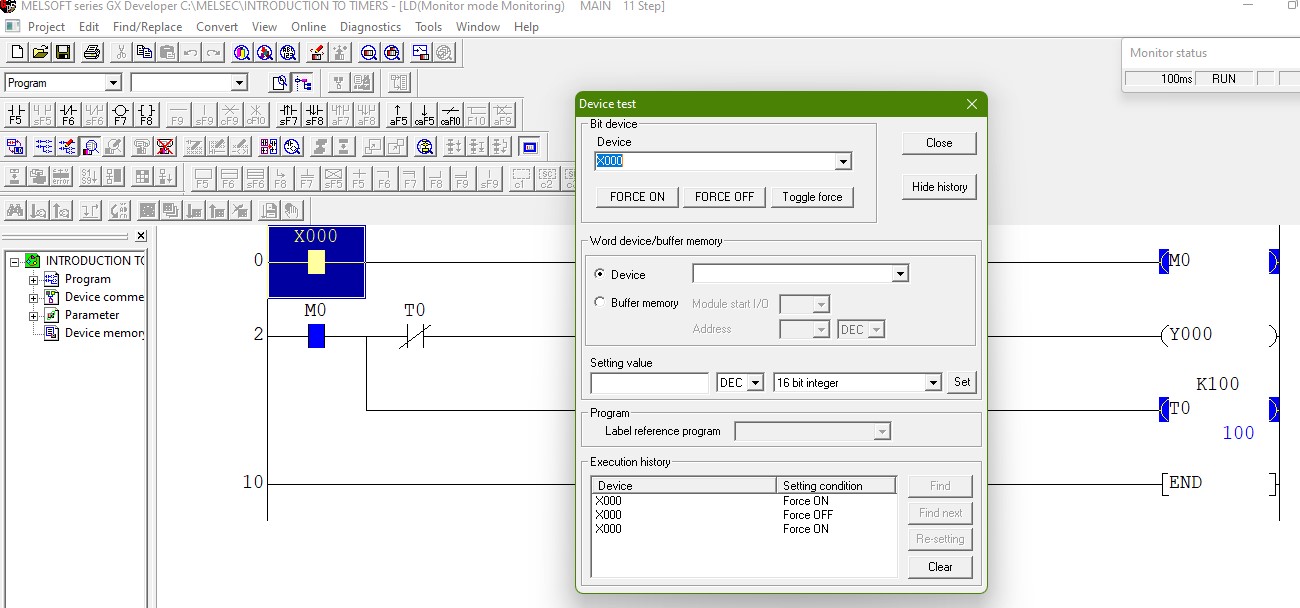The image size is (1300, 608).
Task: Open the Project menu
Action: pyautogui.click(x=47, y=27)
